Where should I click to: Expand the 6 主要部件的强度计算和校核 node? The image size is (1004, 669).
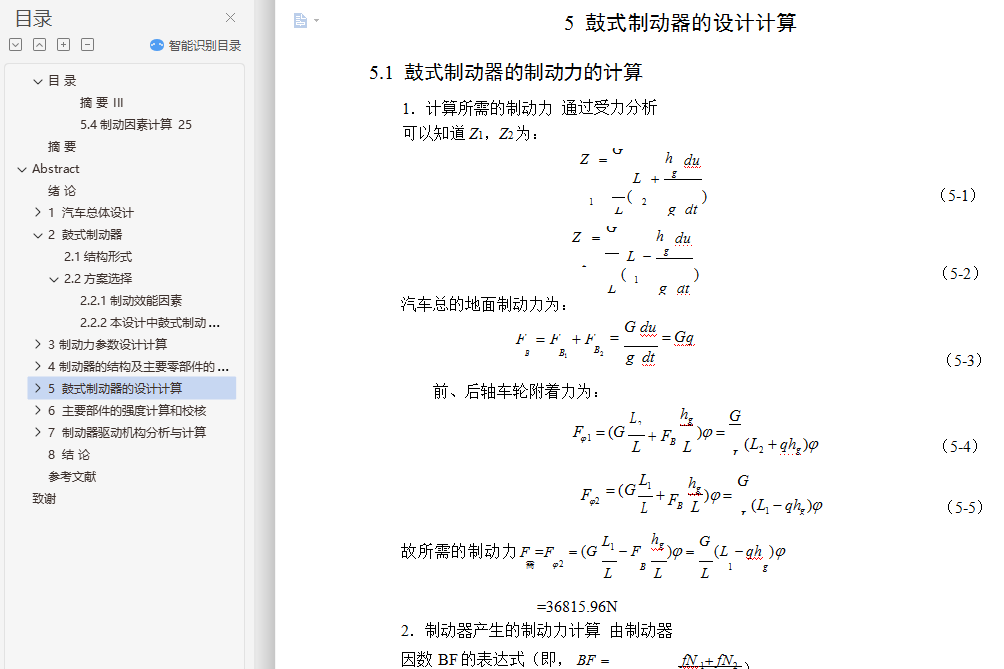(38, 410)
